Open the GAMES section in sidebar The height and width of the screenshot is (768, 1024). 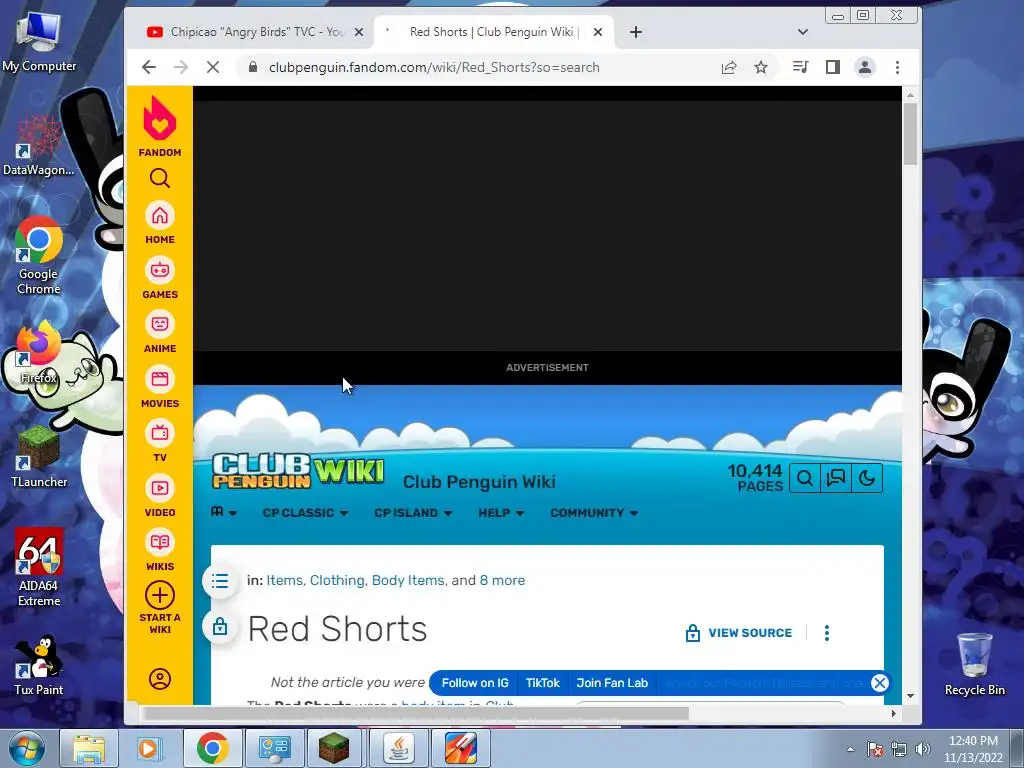pyautogui.click(x=160, y=279)
